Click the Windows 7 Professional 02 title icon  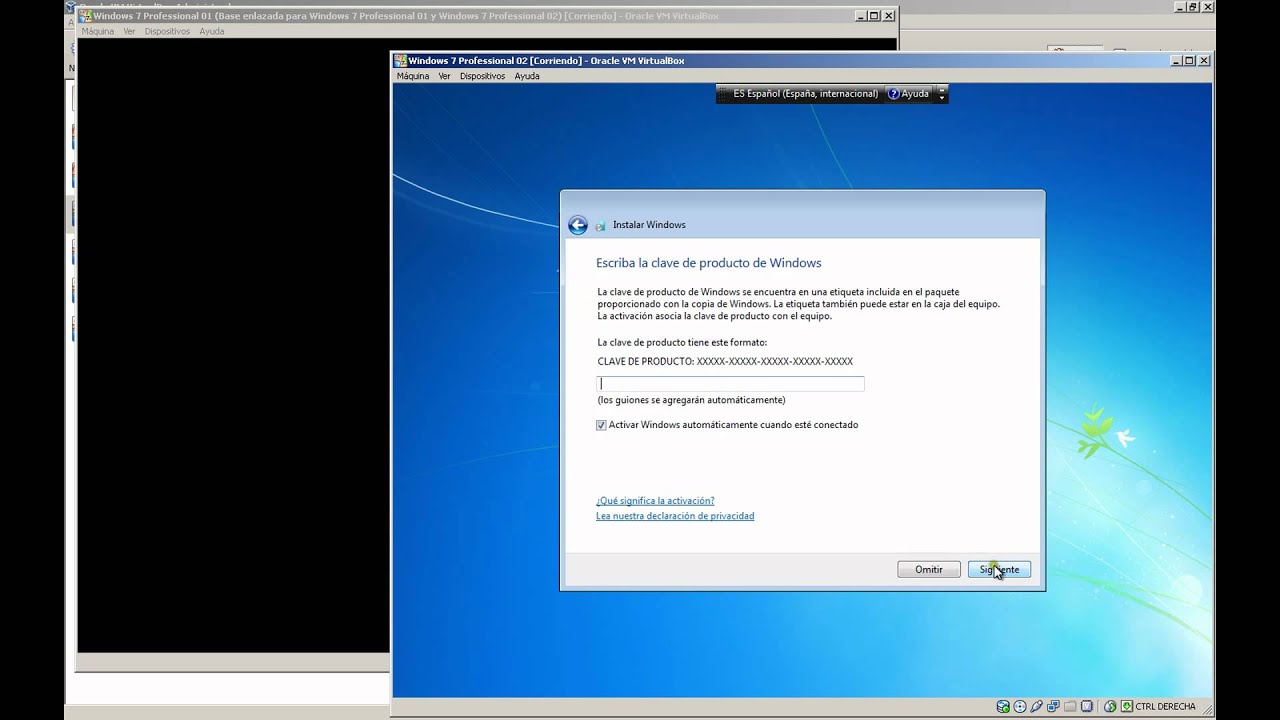pyautogui.click(x=400, y=60)
